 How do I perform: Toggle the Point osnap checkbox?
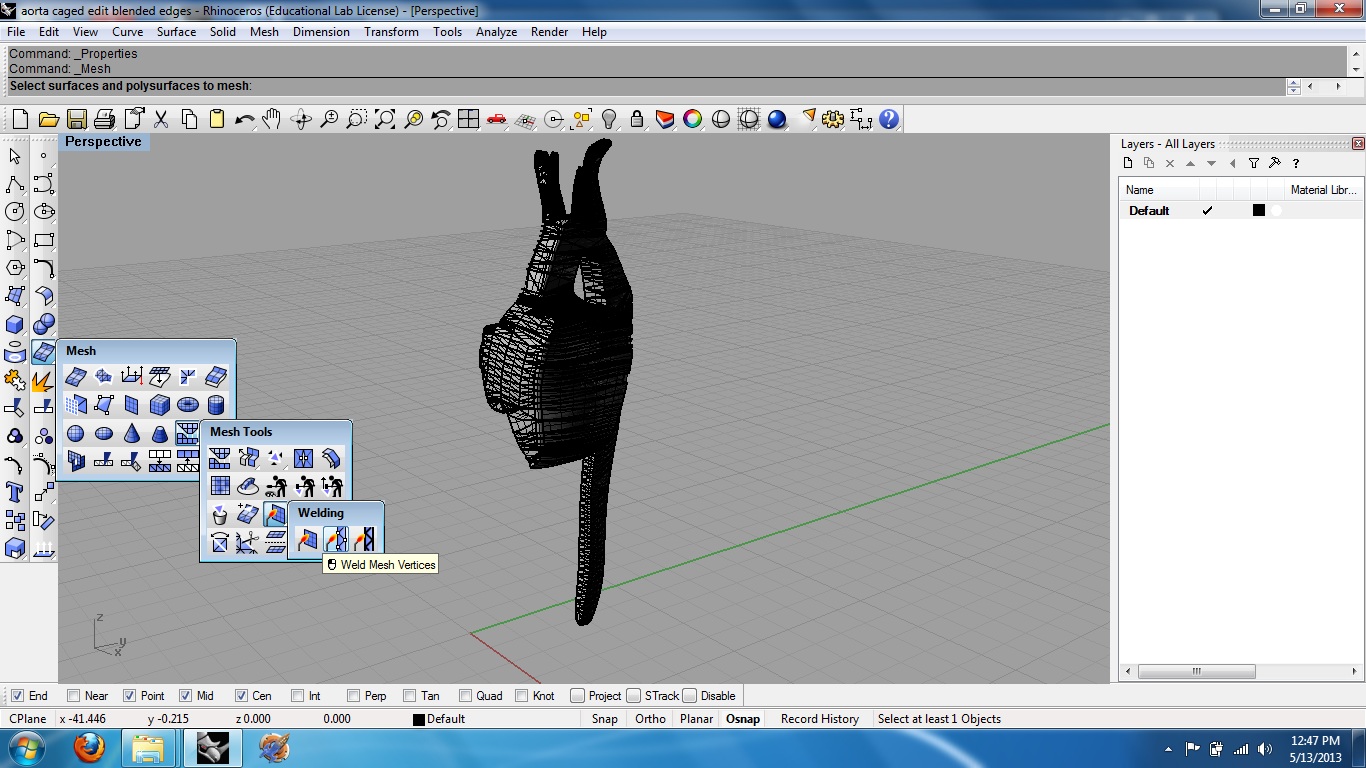coord(129,696)
